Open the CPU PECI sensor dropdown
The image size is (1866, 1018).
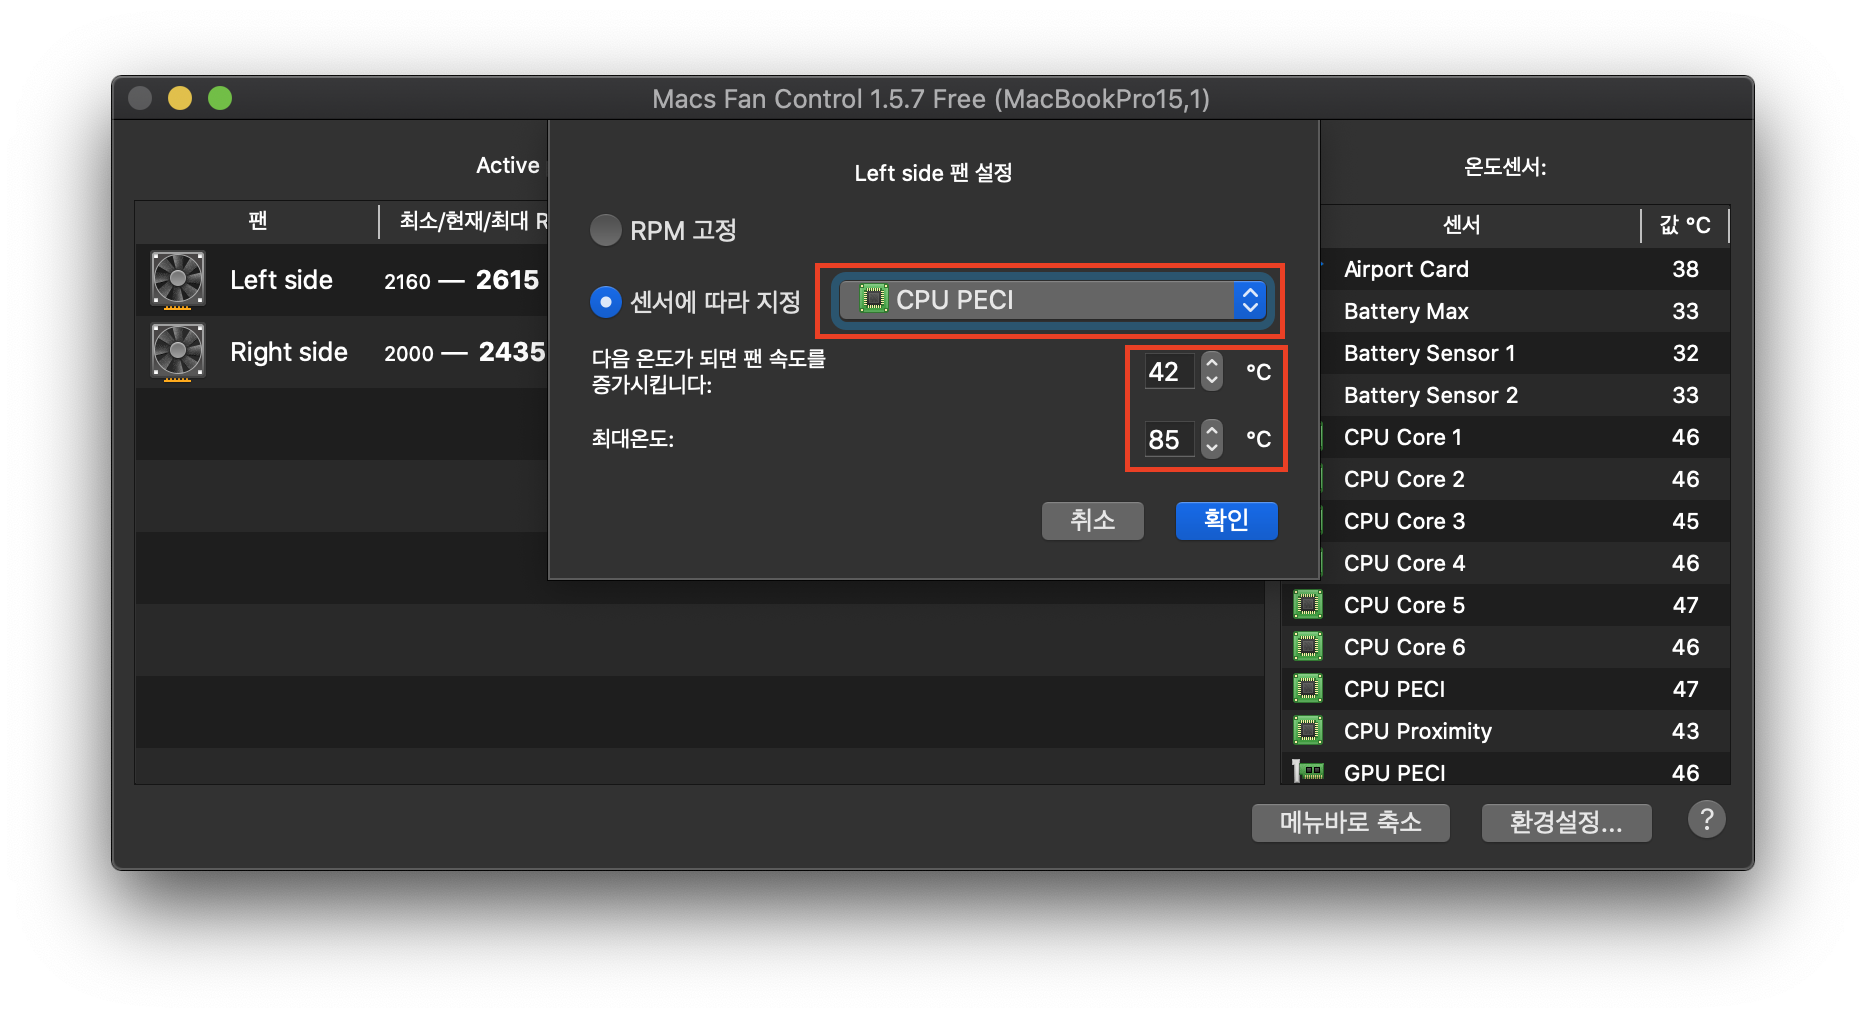click(1052, 300)
